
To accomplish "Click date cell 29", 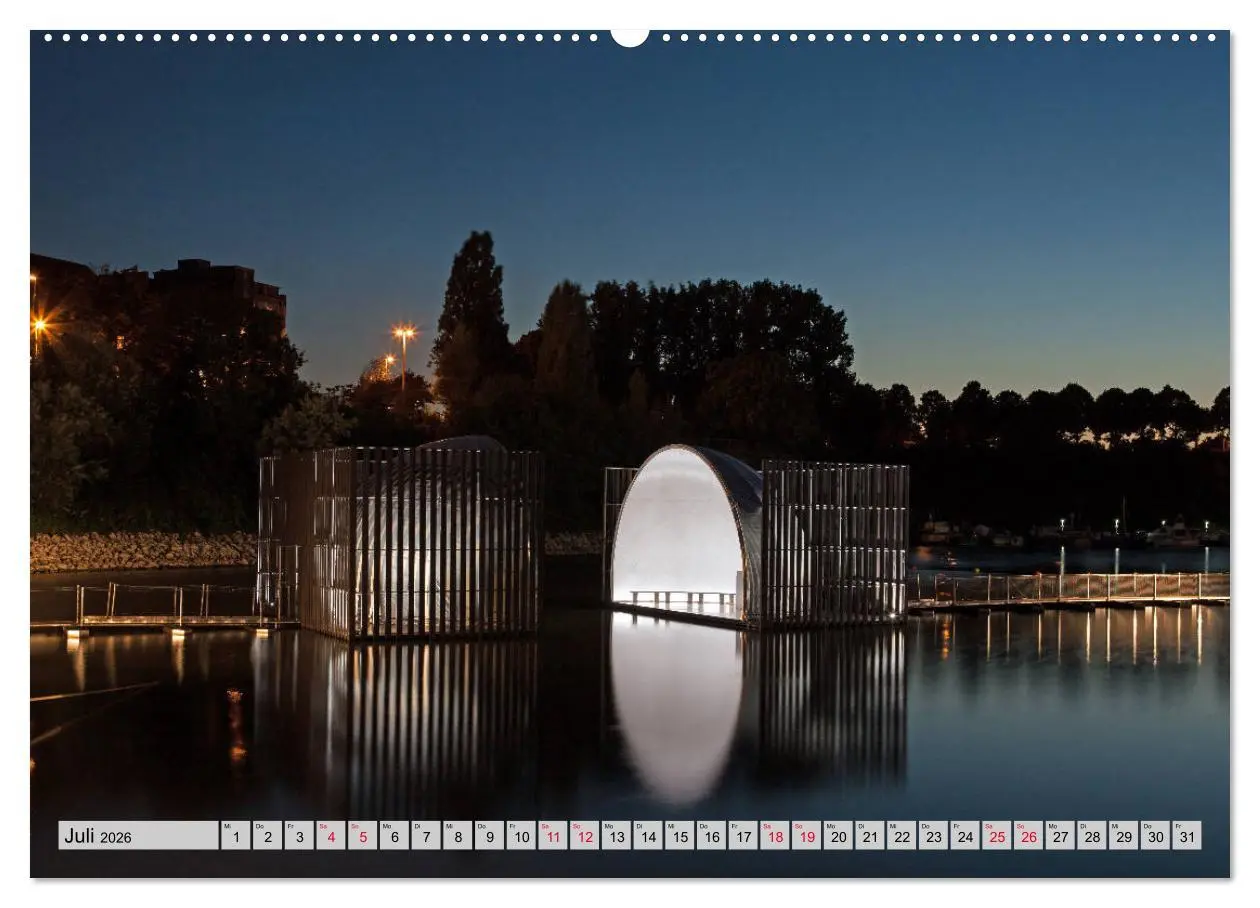I will pos(1123,836).
